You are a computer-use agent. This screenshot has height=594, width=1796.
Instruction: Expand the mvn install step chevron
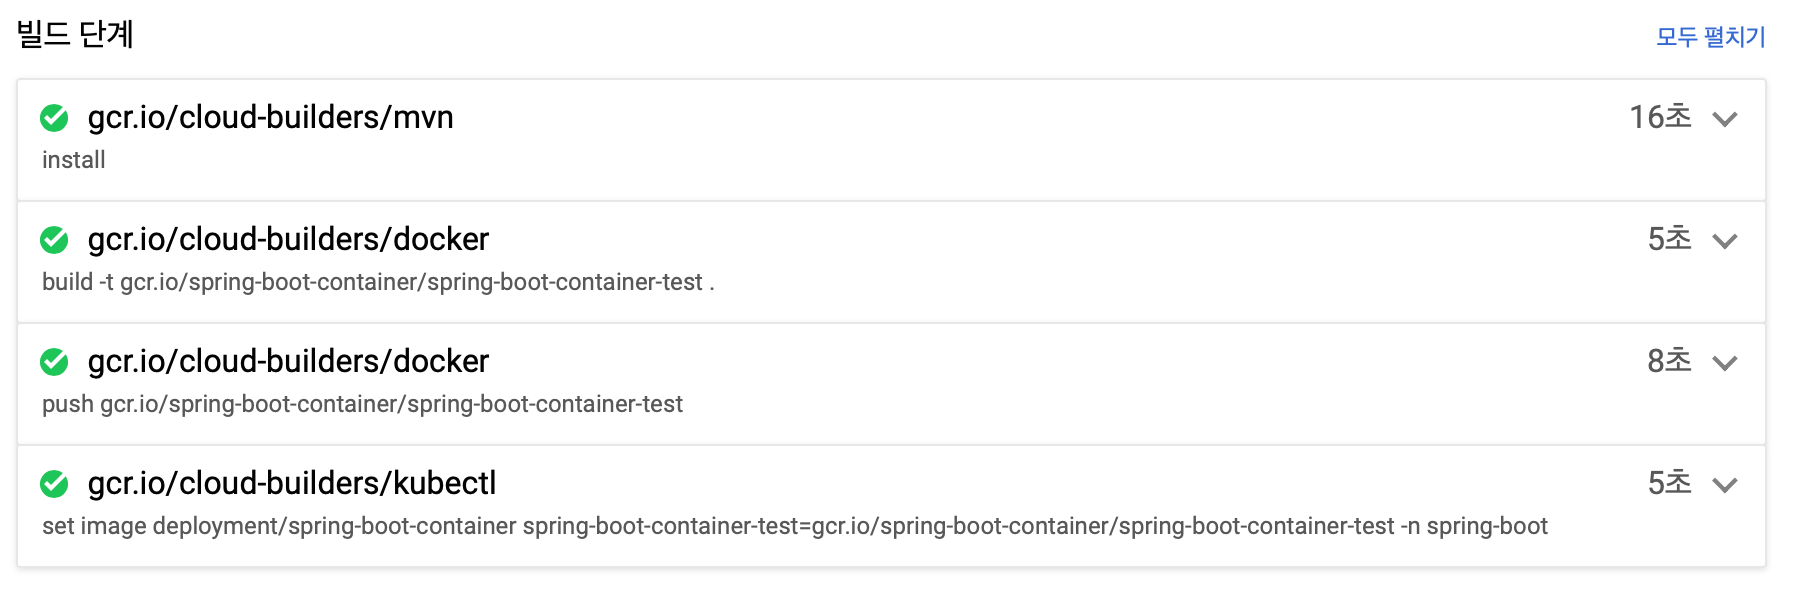click(1724, 119)
